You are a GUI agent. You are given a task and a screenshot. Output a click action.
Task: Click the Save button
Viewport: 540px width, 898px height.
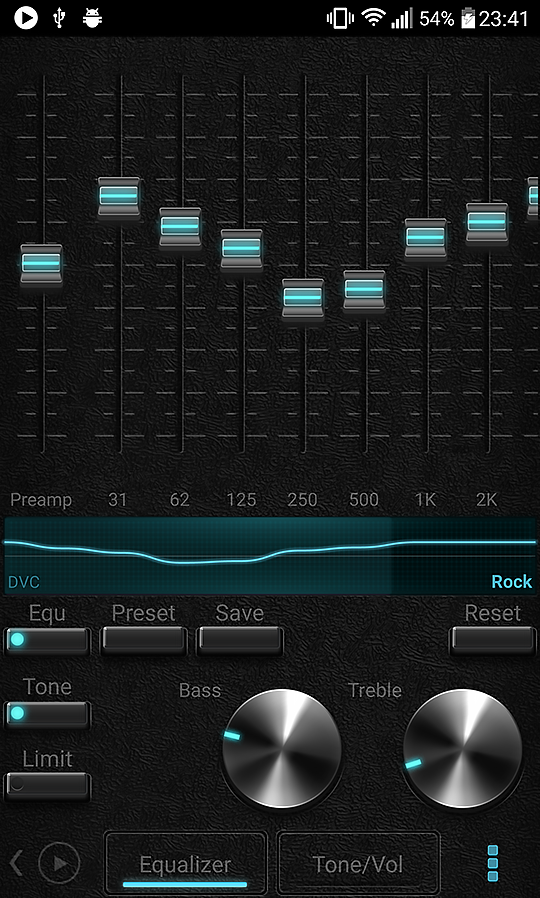(240, 641)
